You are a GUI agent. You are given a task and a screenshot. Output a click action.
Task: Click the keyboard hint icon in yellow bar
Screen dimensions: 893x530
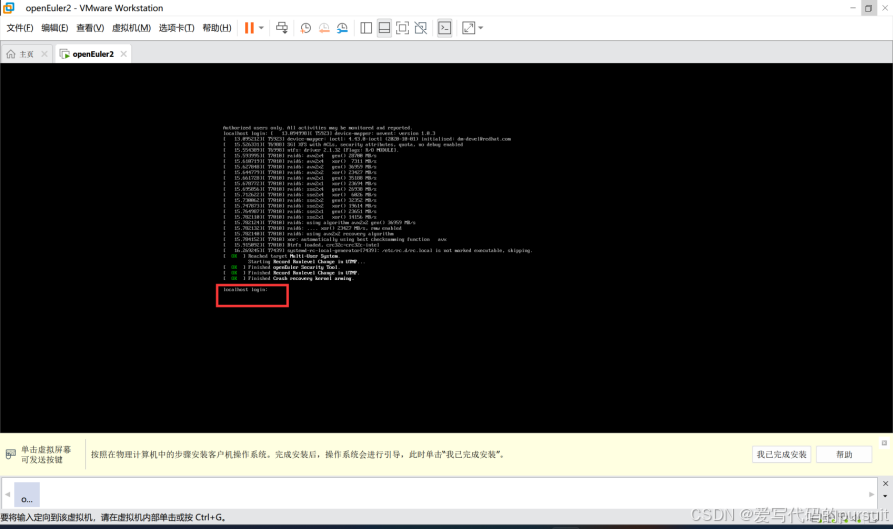click(10, 454)
